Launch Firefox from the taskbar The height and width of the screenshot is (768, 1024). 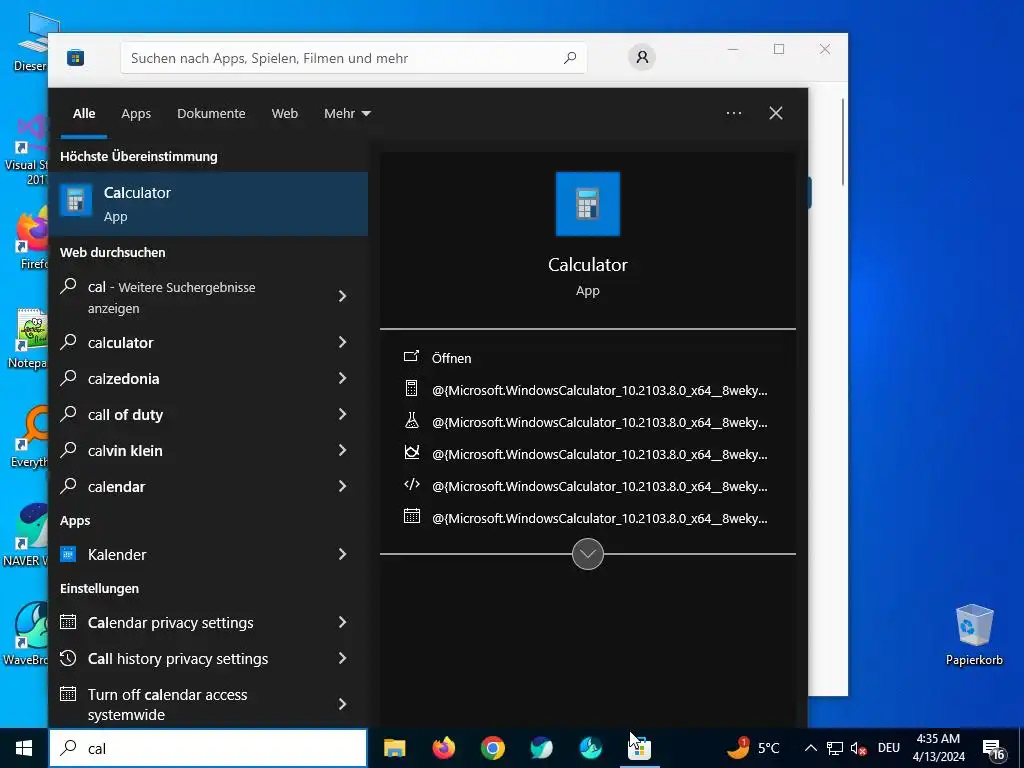(443, 748)
